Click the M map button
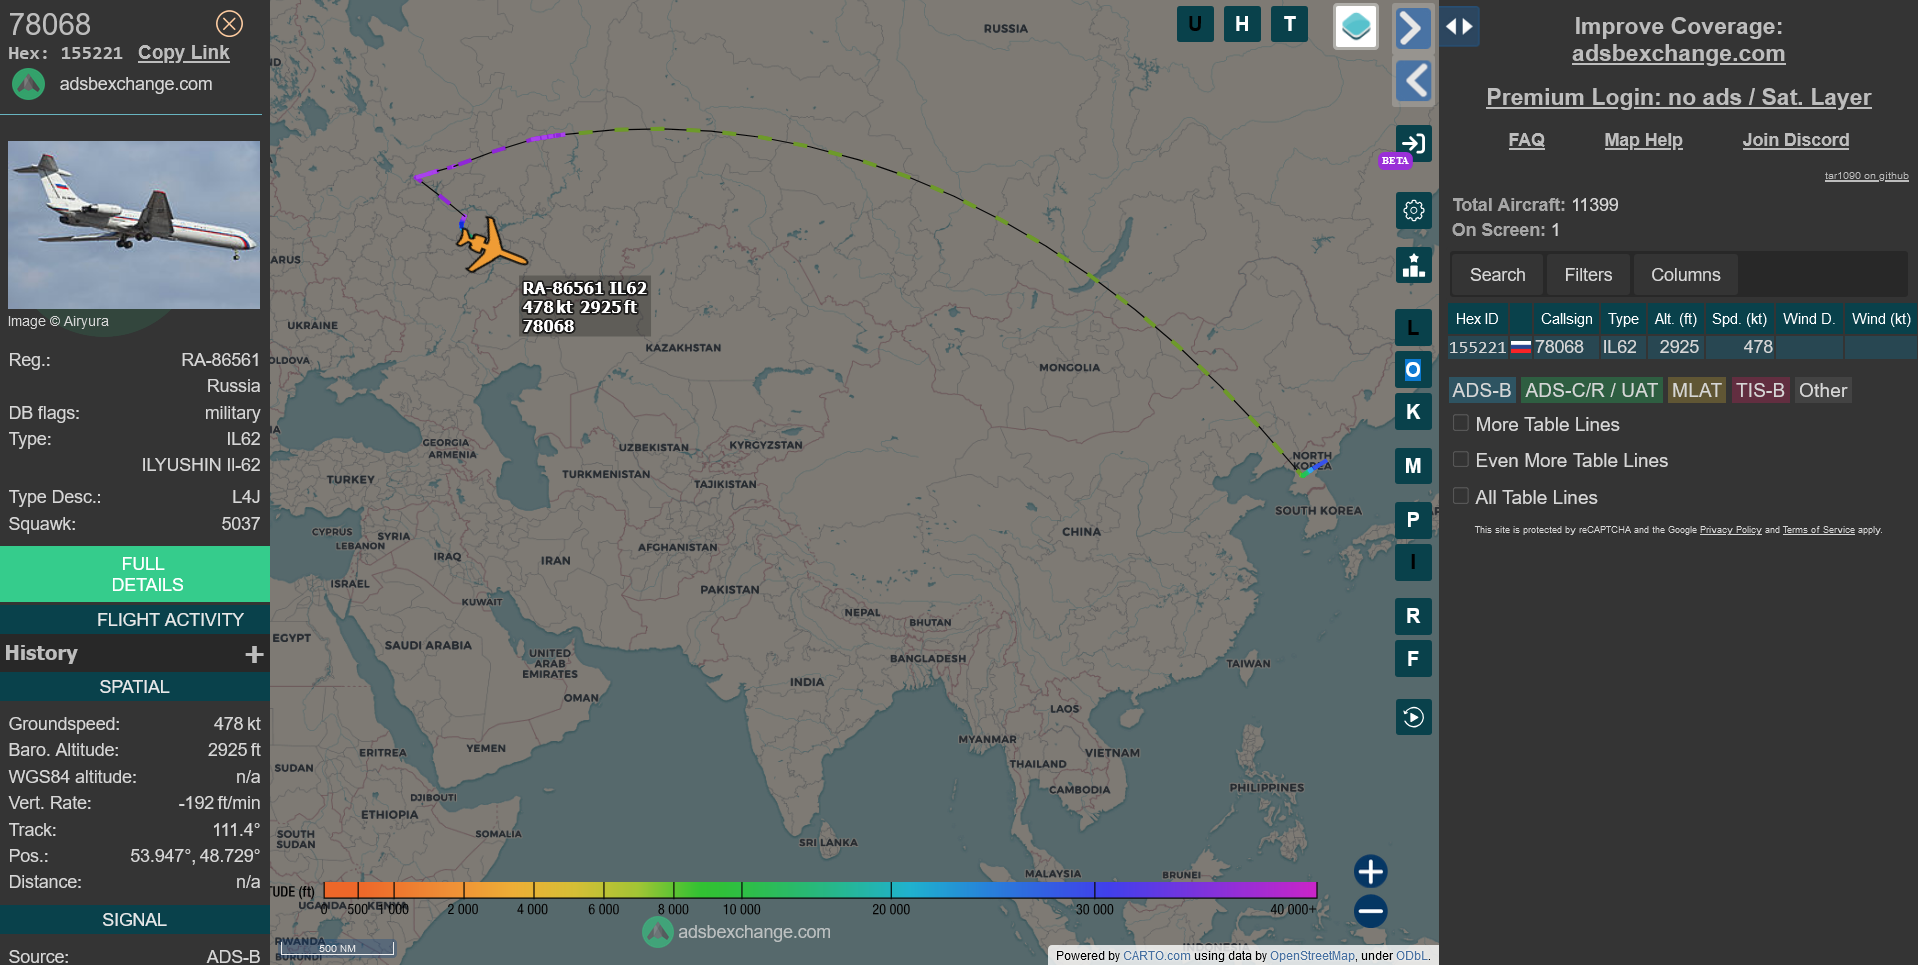This screenshot has height=965, width=1918. (x=1413, y=466)
